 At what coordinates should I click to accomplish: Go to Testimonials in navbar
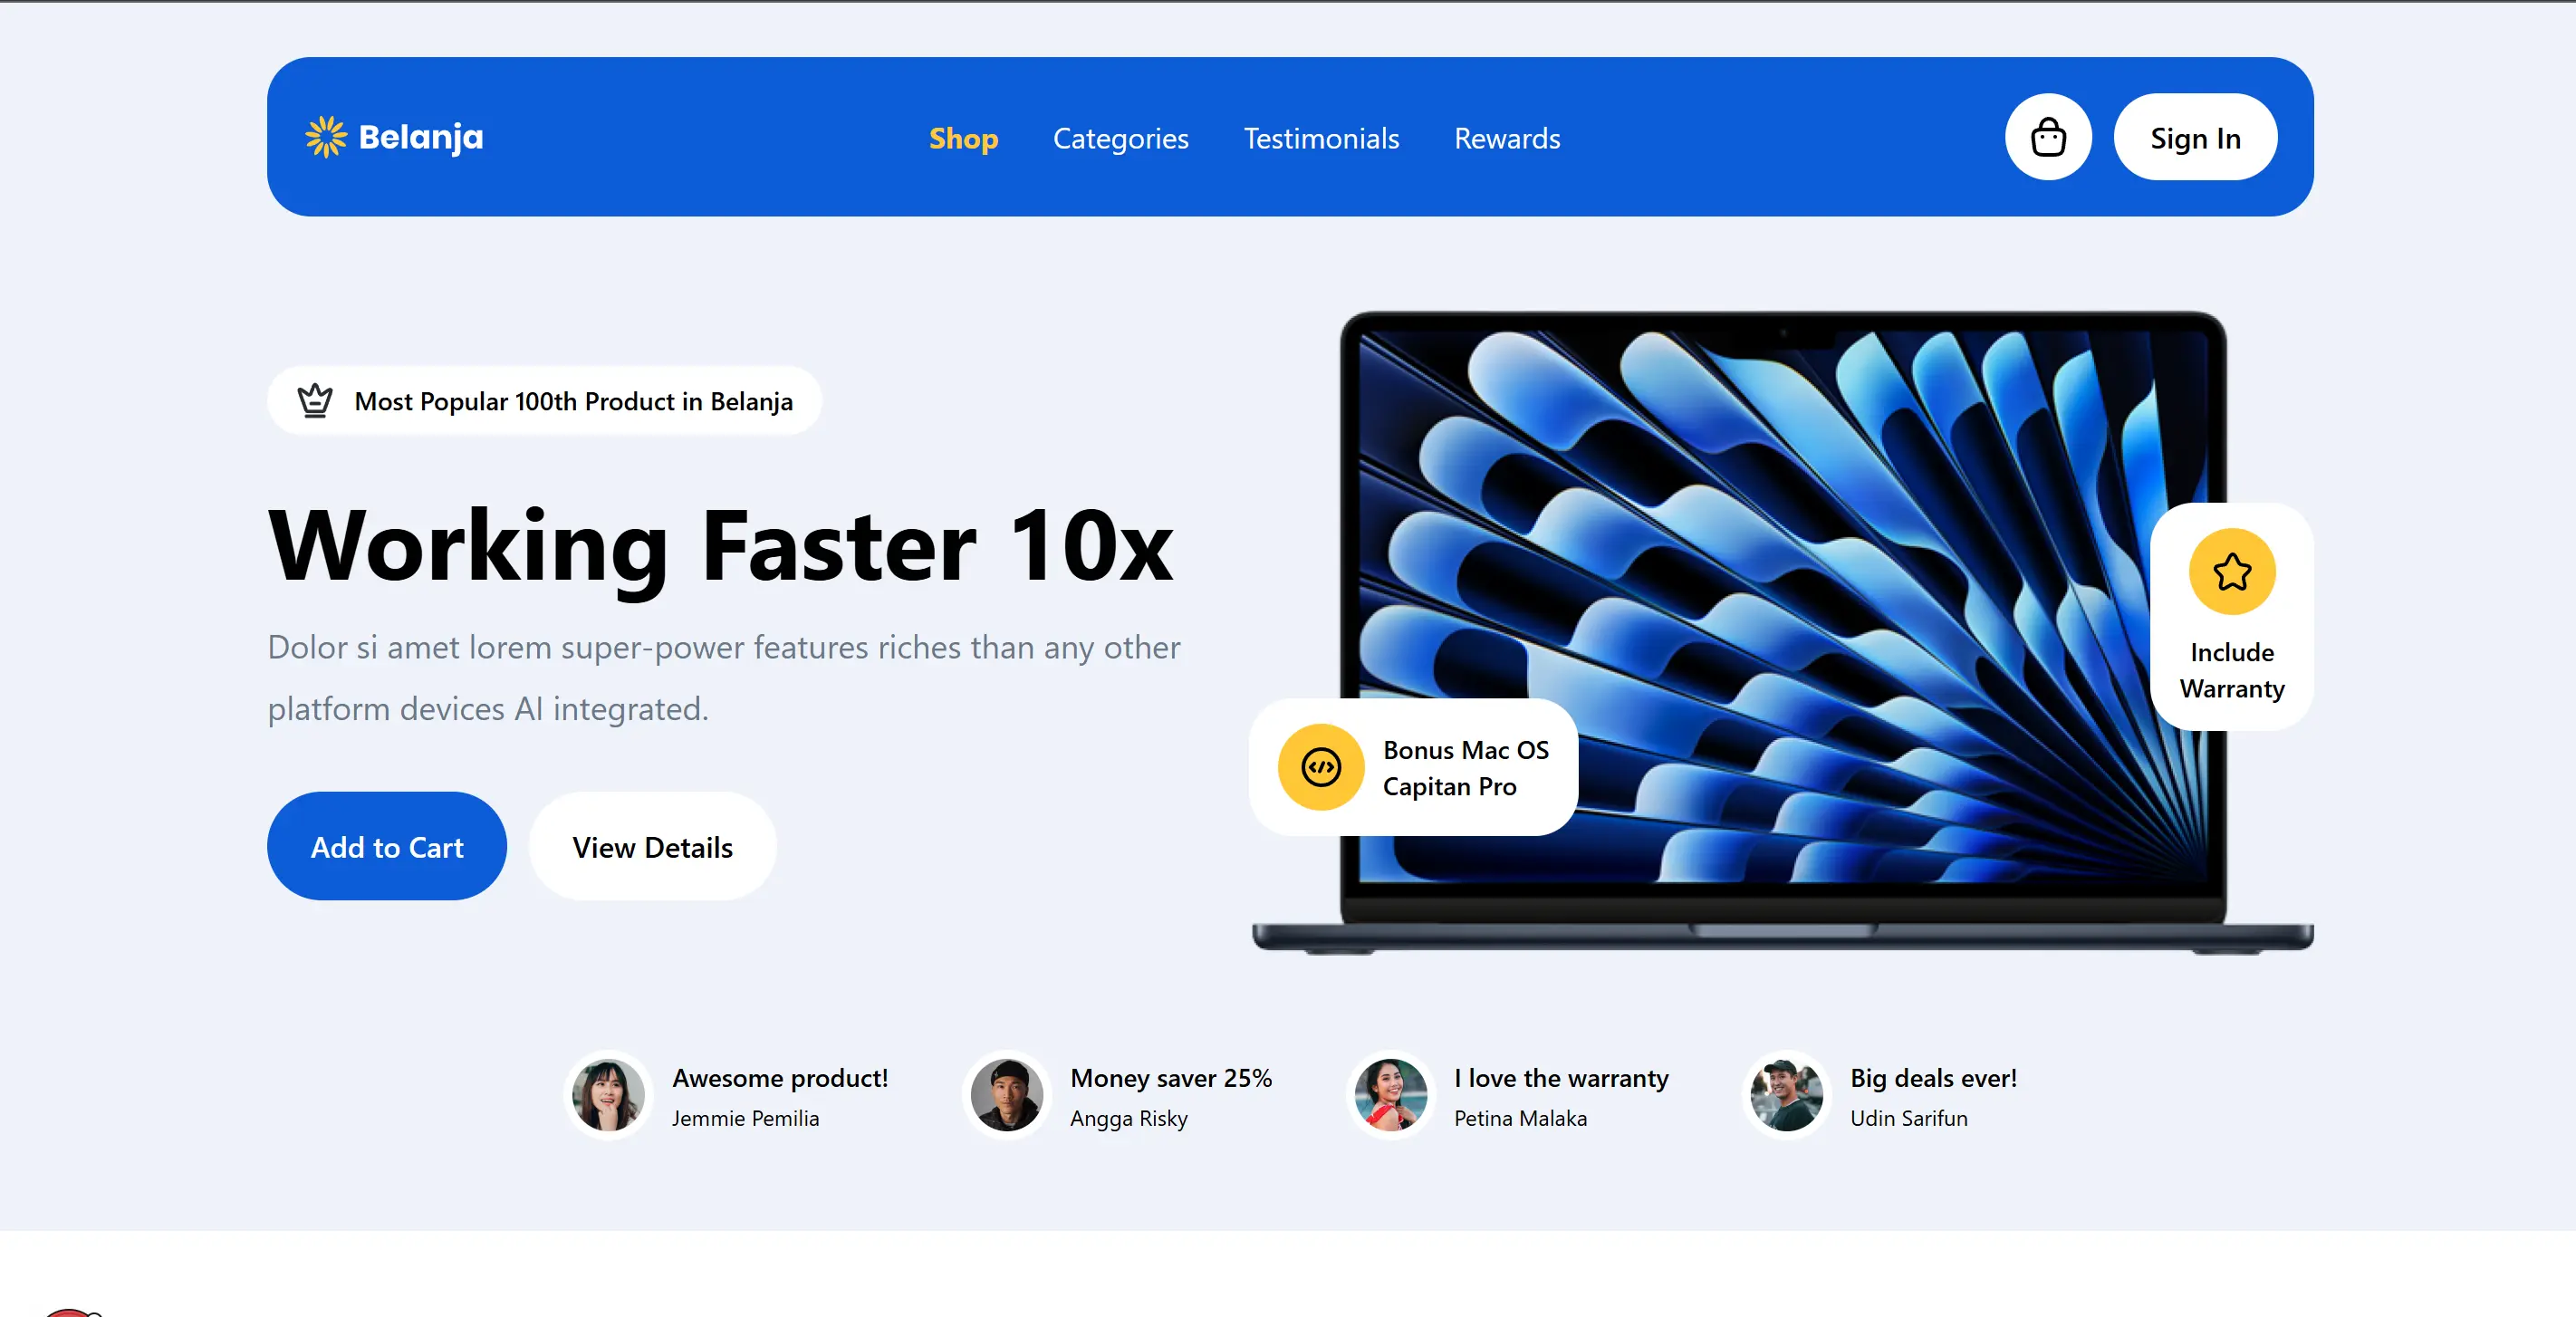click(1321, 138)
